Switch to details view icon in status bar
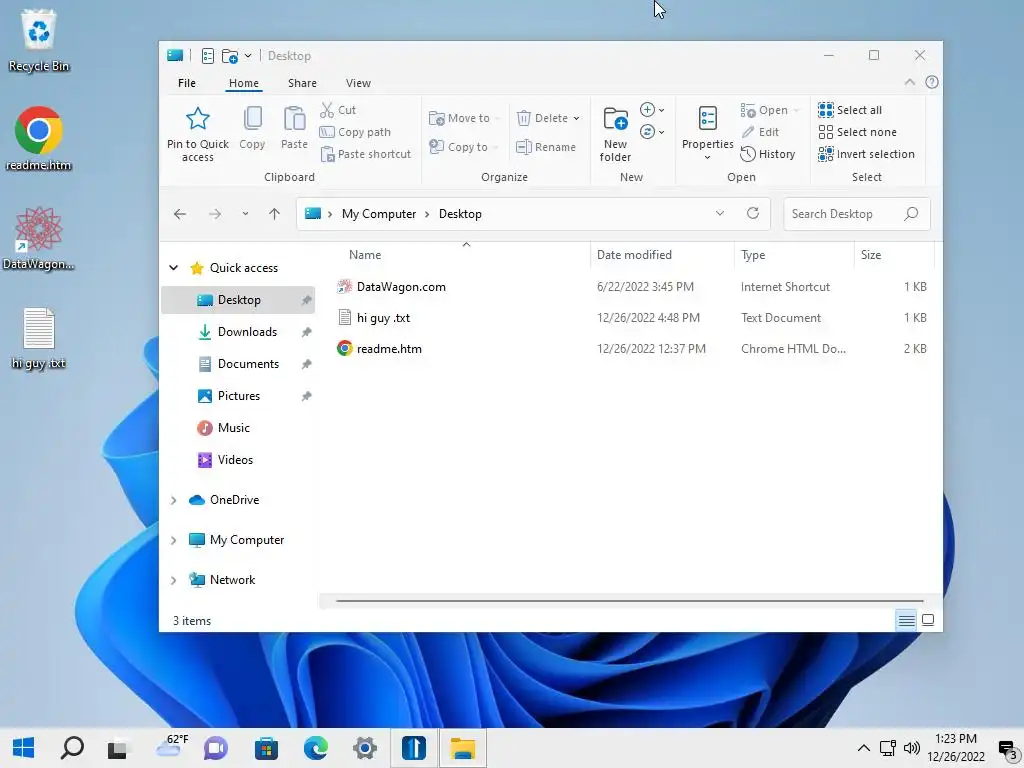 point(906,620)
